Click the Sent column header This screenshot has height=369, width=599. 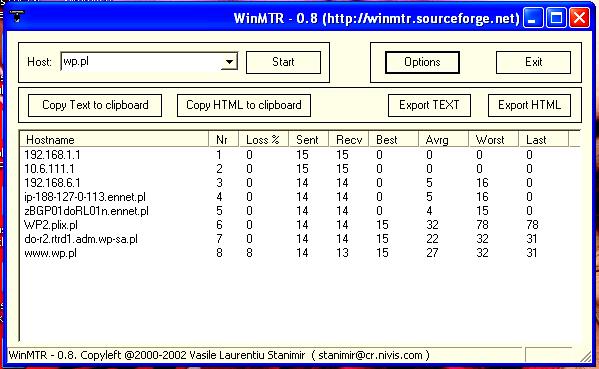(309, 140)
